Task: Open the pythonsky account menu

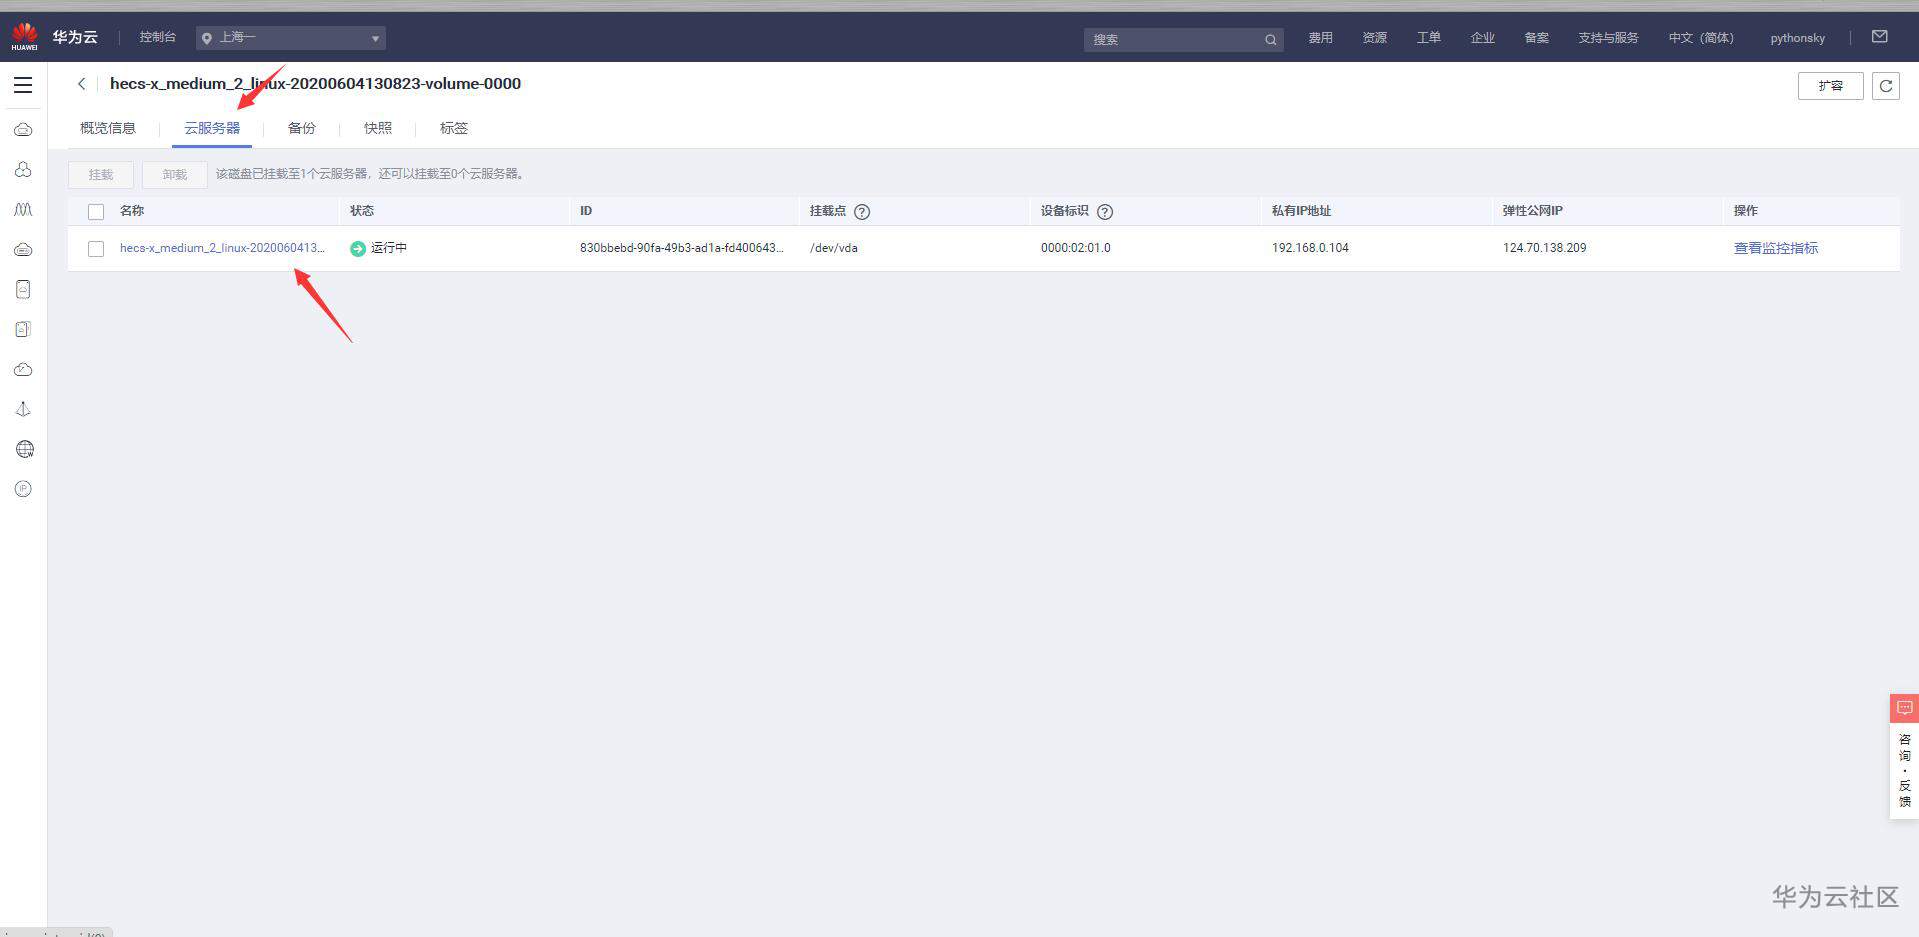Action: pos(1797,38)
